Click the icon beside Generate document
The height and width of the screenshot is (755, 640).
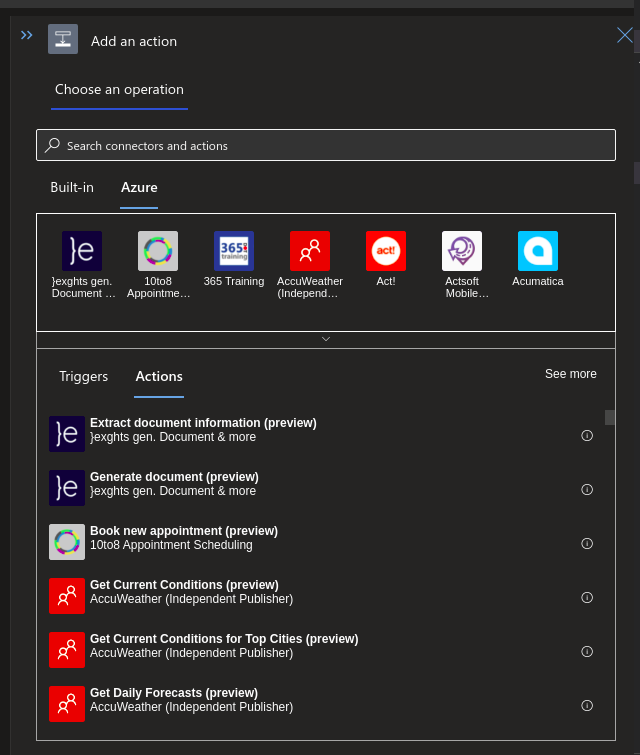tap(67, 488)
